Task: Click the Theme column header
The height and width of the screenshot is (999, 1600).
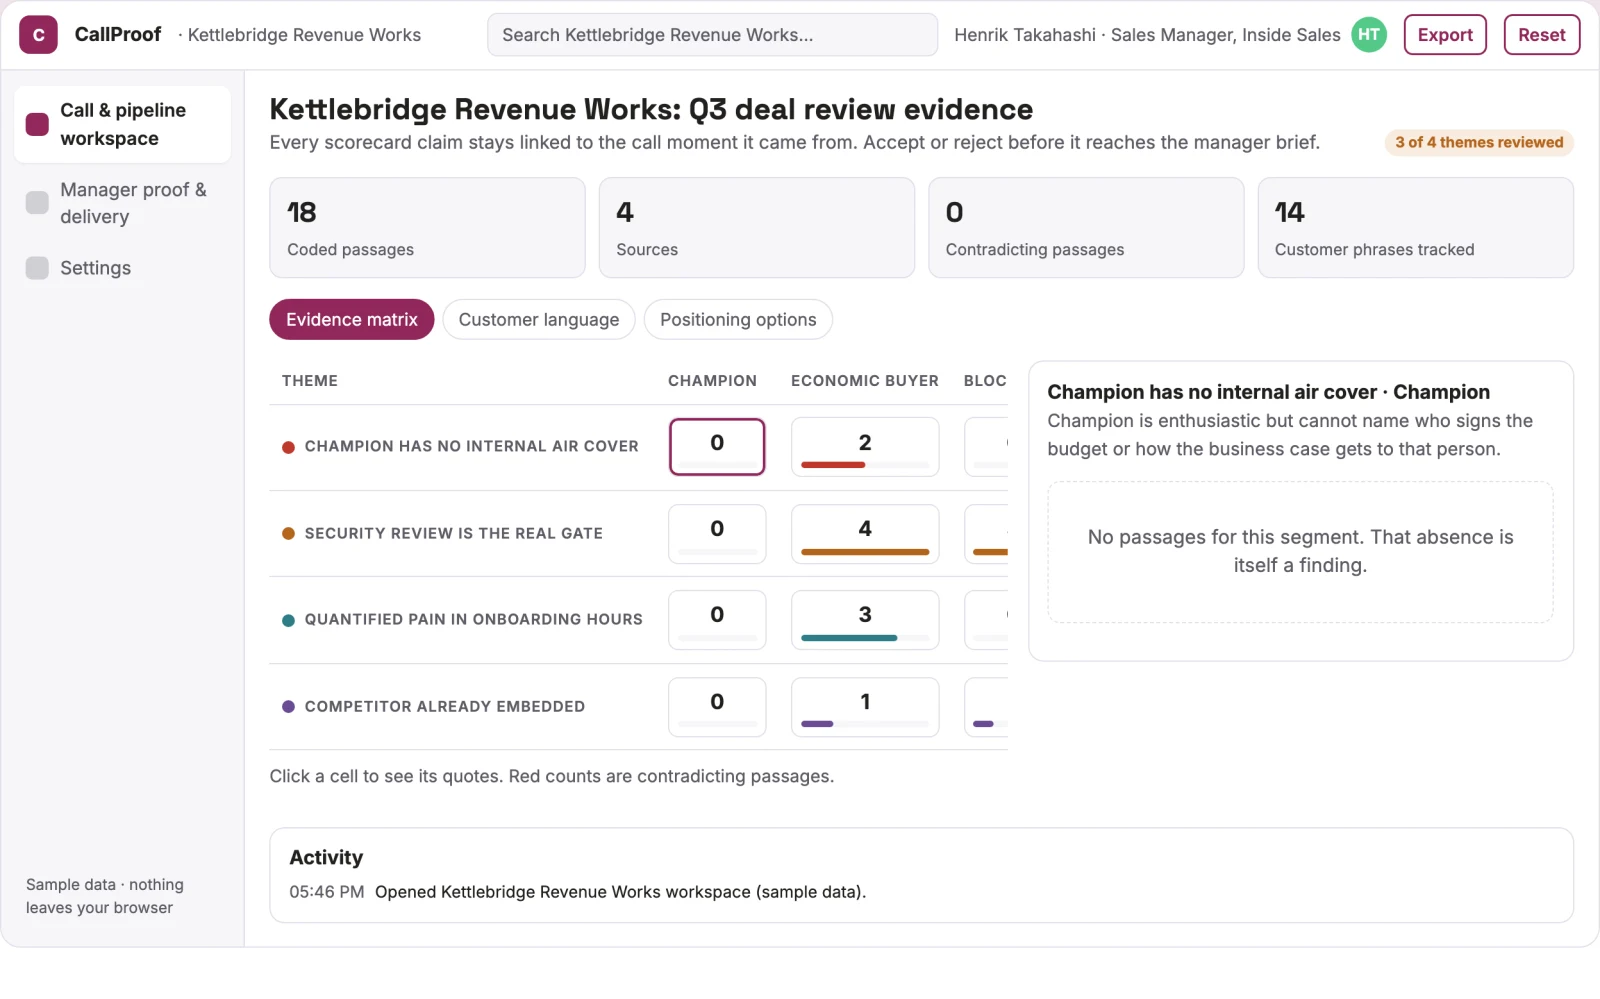Action: pyautogui.click(x=310, y=381)
